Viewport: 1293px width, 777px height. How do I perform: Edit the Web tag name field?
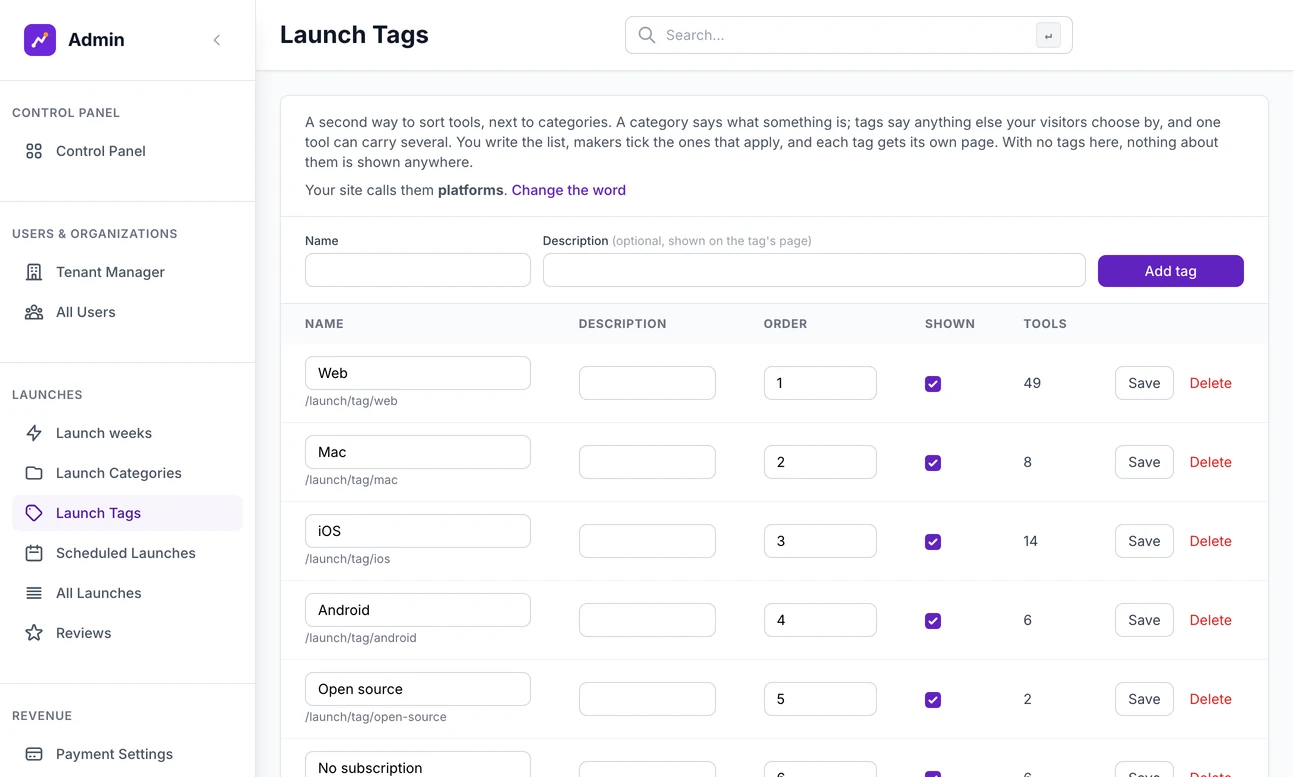coord(418,373)
